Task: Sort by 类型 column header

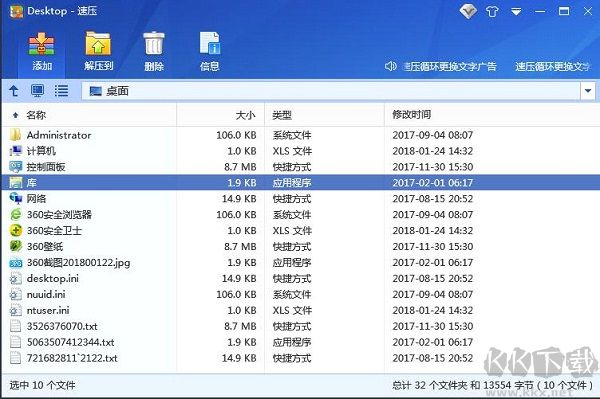Action: [282, 115]
